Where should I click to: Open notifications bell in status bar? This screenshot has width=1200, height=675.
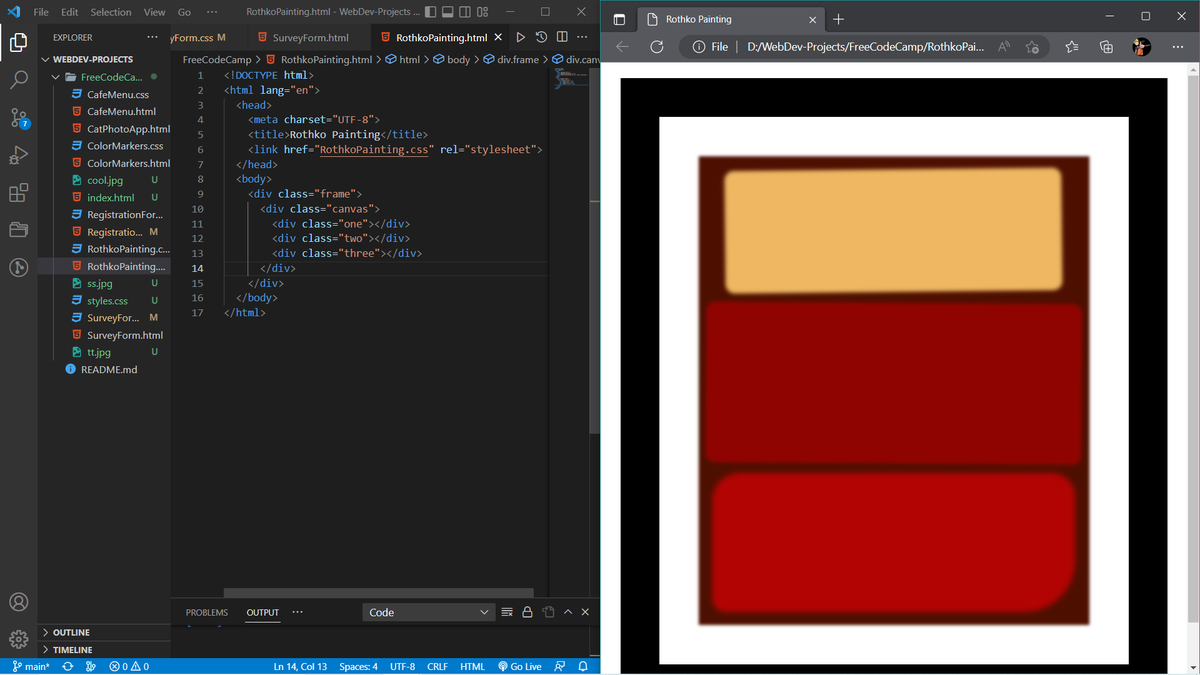582,666
